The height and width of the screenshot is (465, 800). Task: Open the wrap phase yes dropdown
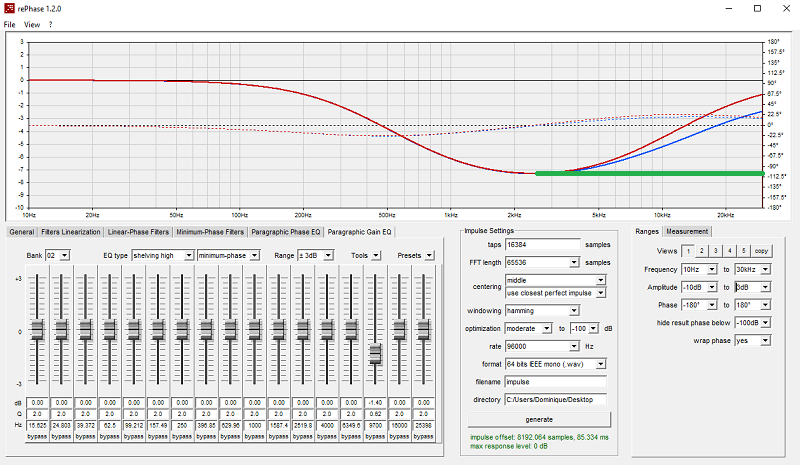tap(753, 340)
